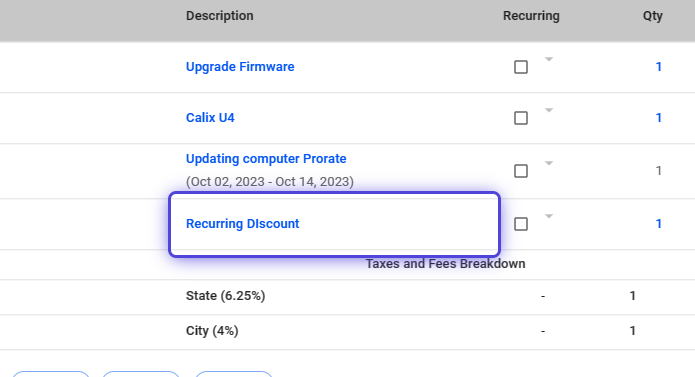Image resolution: width=695 pixels, height=377 pixels.
Task: Open dropdown arrow in Recurring DIscount row
Action: [549, 216]
